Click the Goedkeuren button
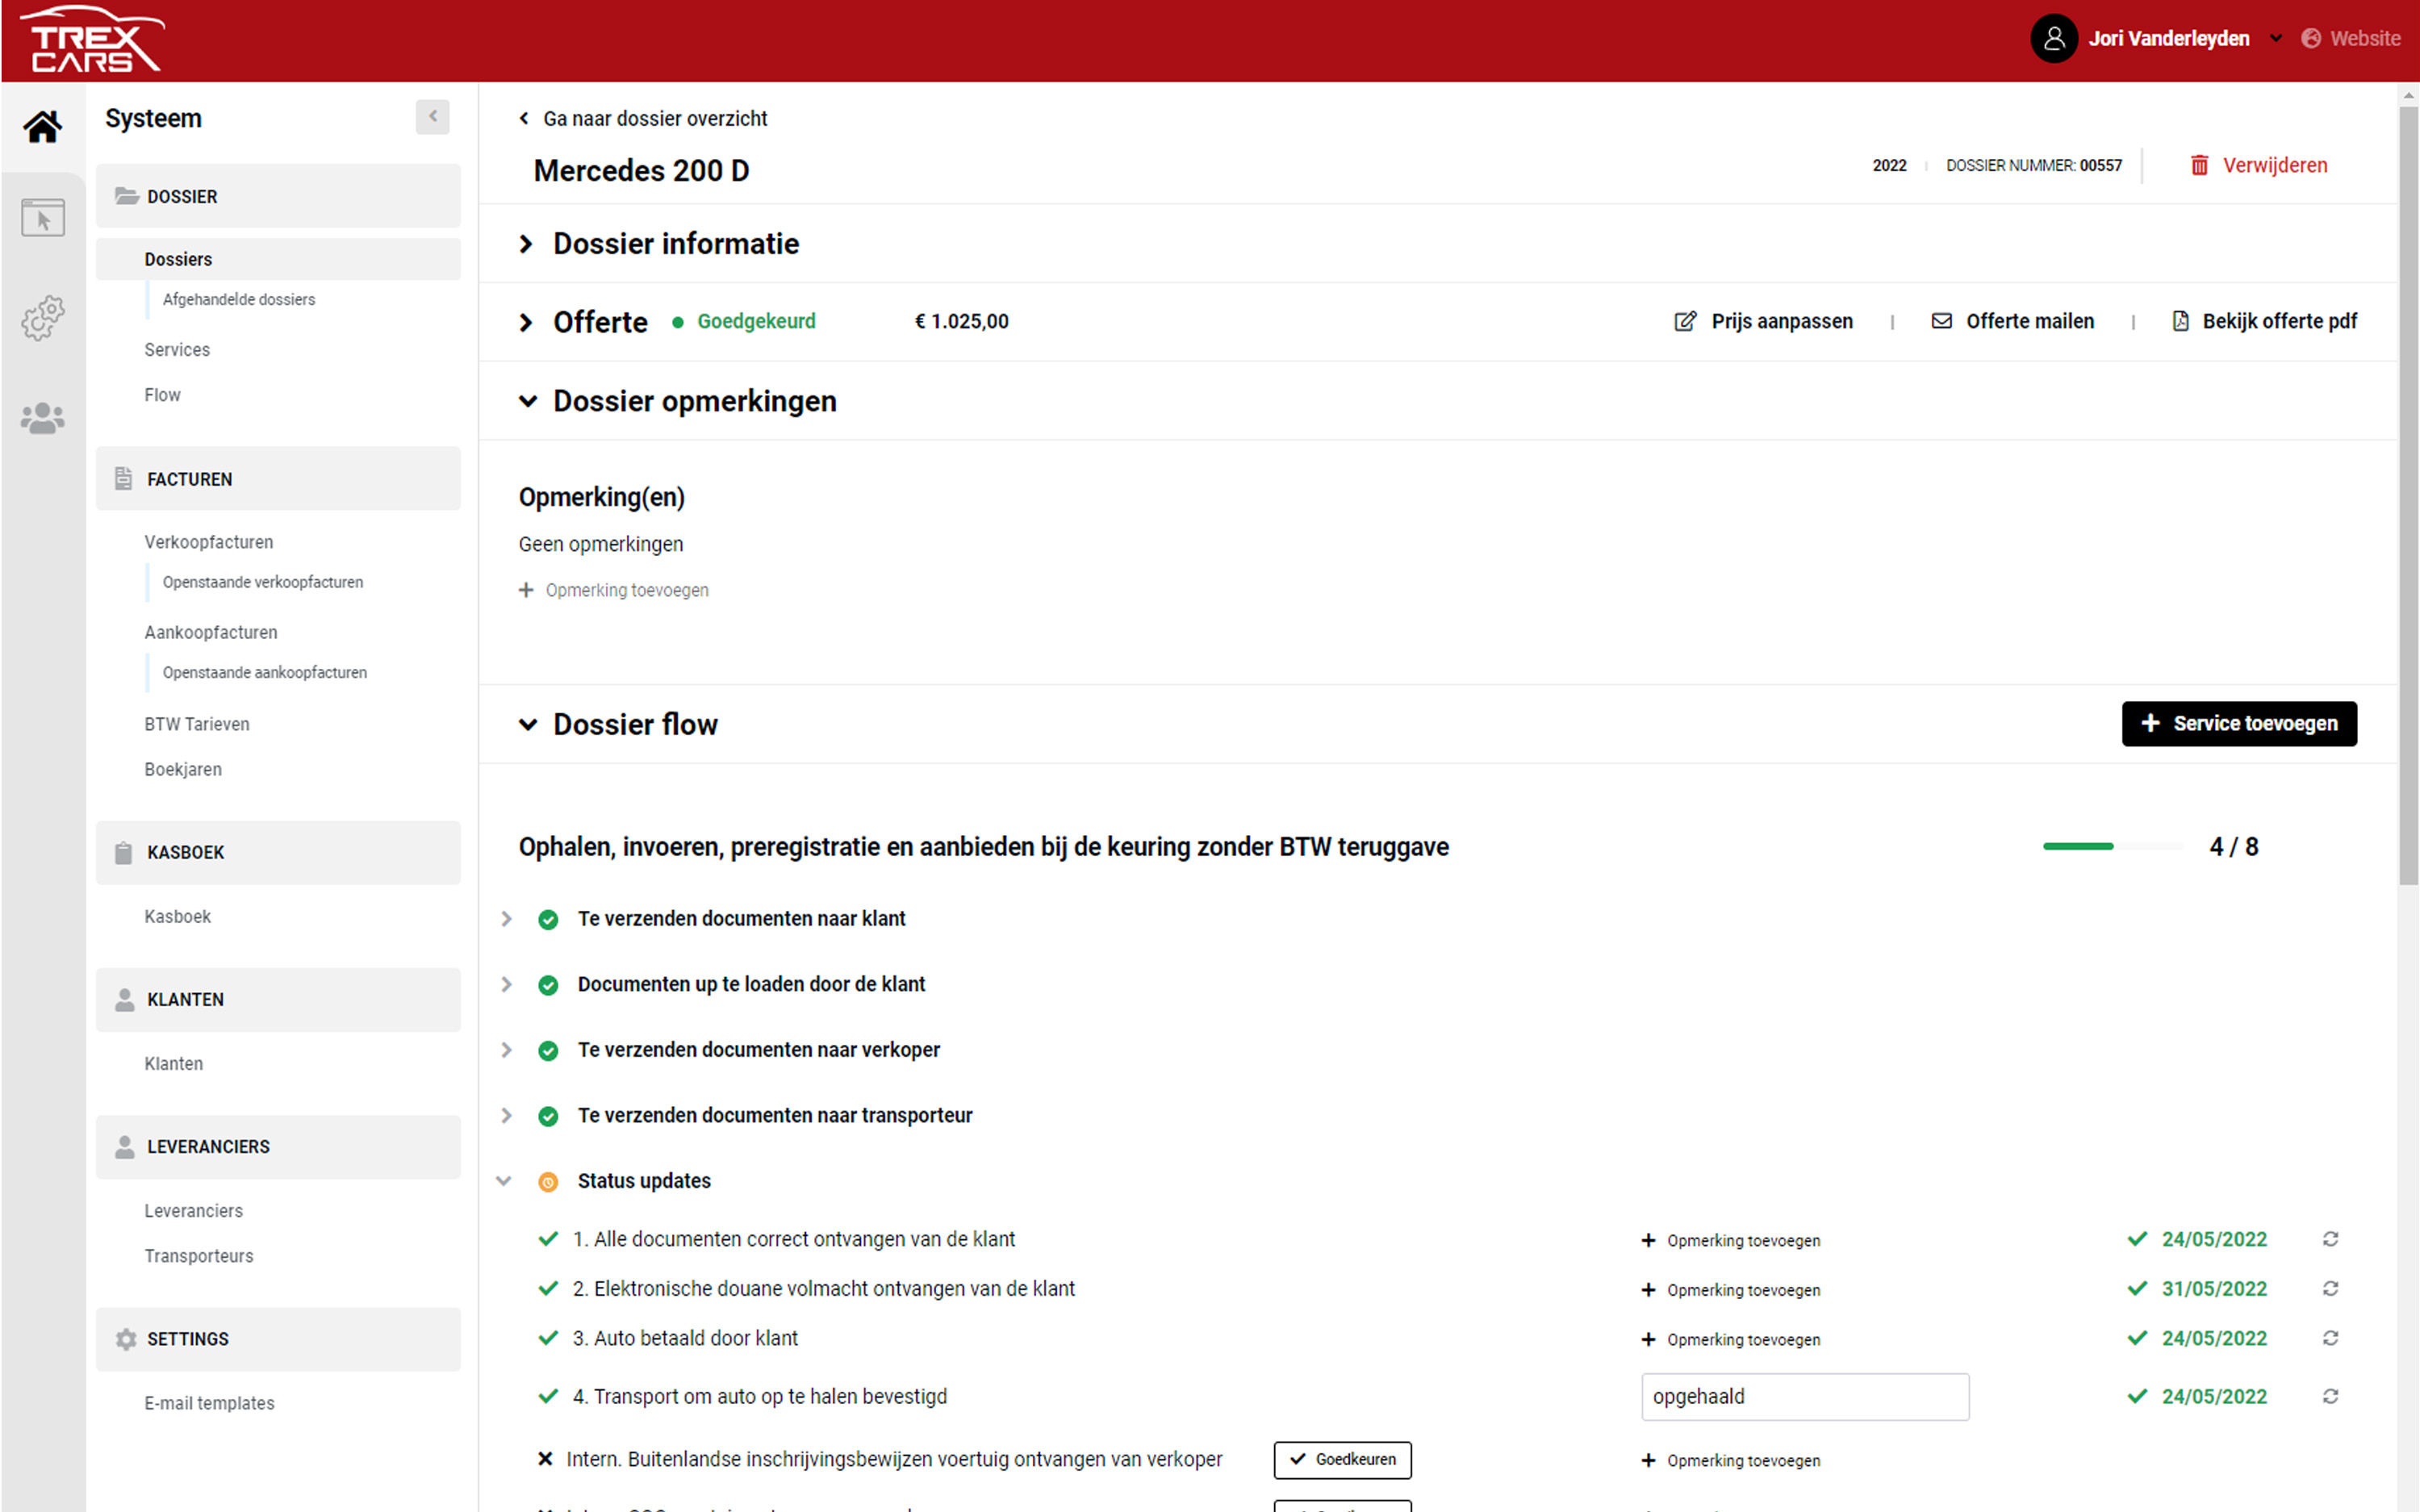 click(x=1341, y=1459)
